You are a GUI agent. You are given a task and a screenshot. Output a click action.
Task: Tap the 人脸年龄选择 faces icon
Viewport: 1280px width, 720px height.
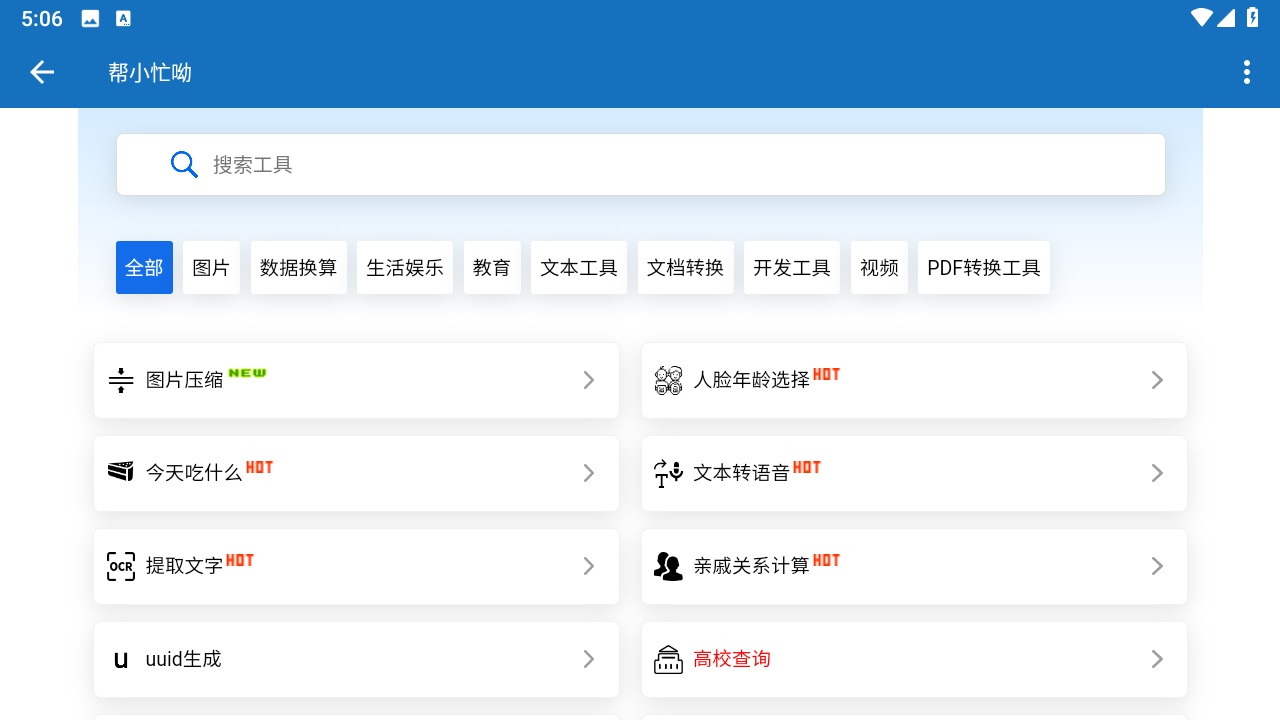pos(668,380)
